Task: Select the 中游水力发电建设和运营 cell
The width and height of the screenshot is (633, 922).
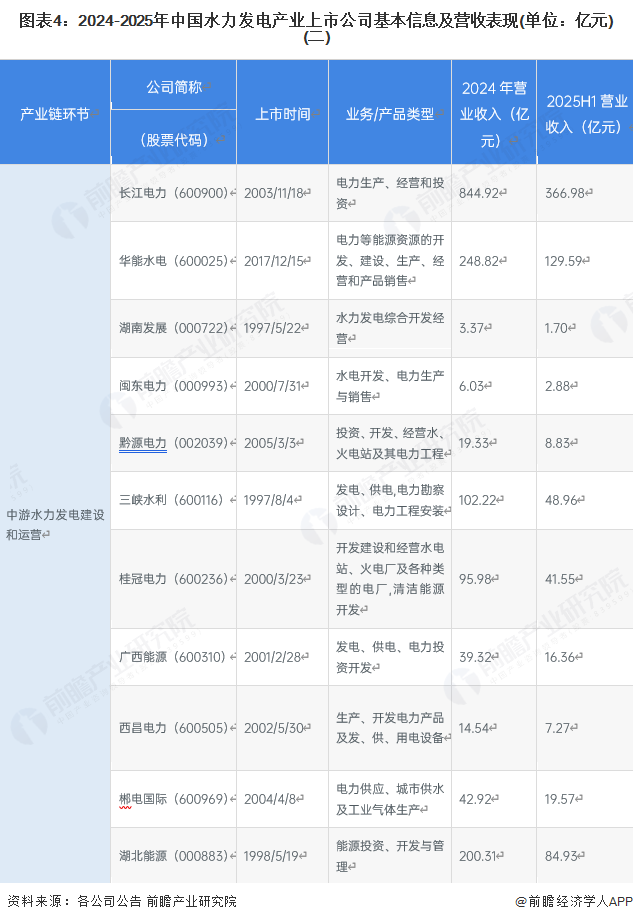Action: [x=55, y=525]
